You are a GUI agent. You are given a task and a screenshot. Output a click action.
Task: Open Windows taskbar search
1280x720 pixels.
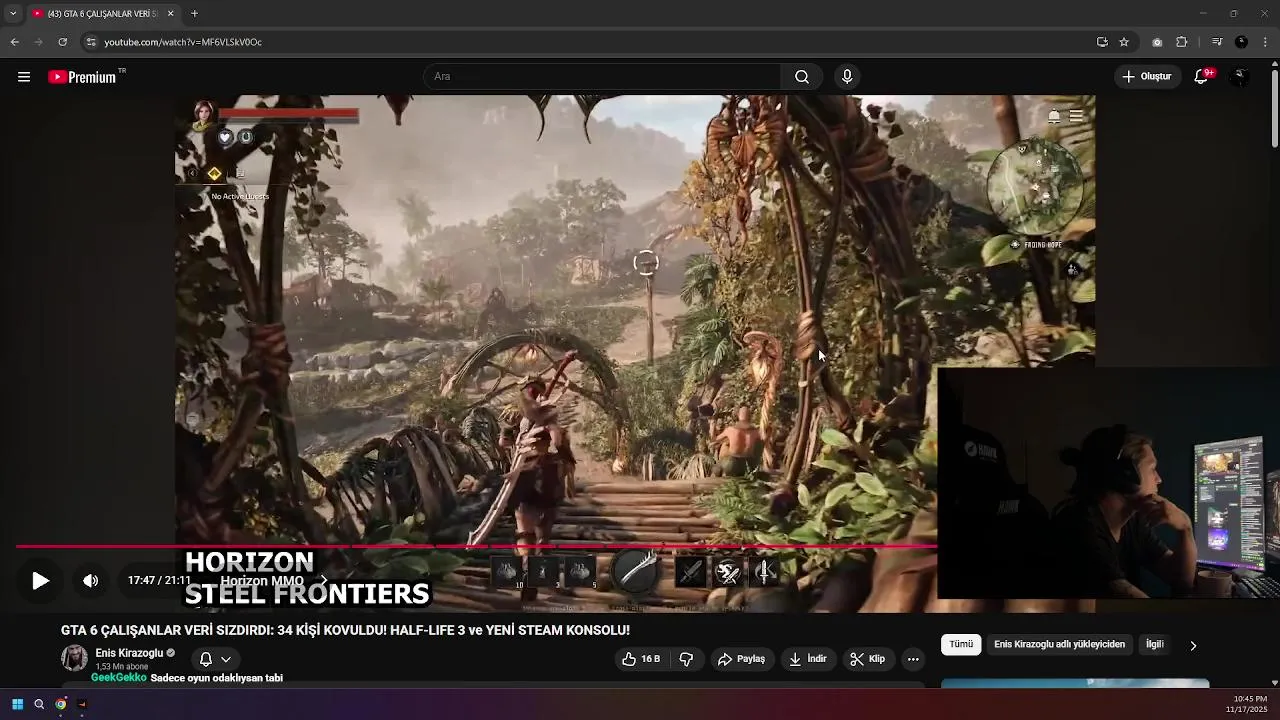click(39, 704)
